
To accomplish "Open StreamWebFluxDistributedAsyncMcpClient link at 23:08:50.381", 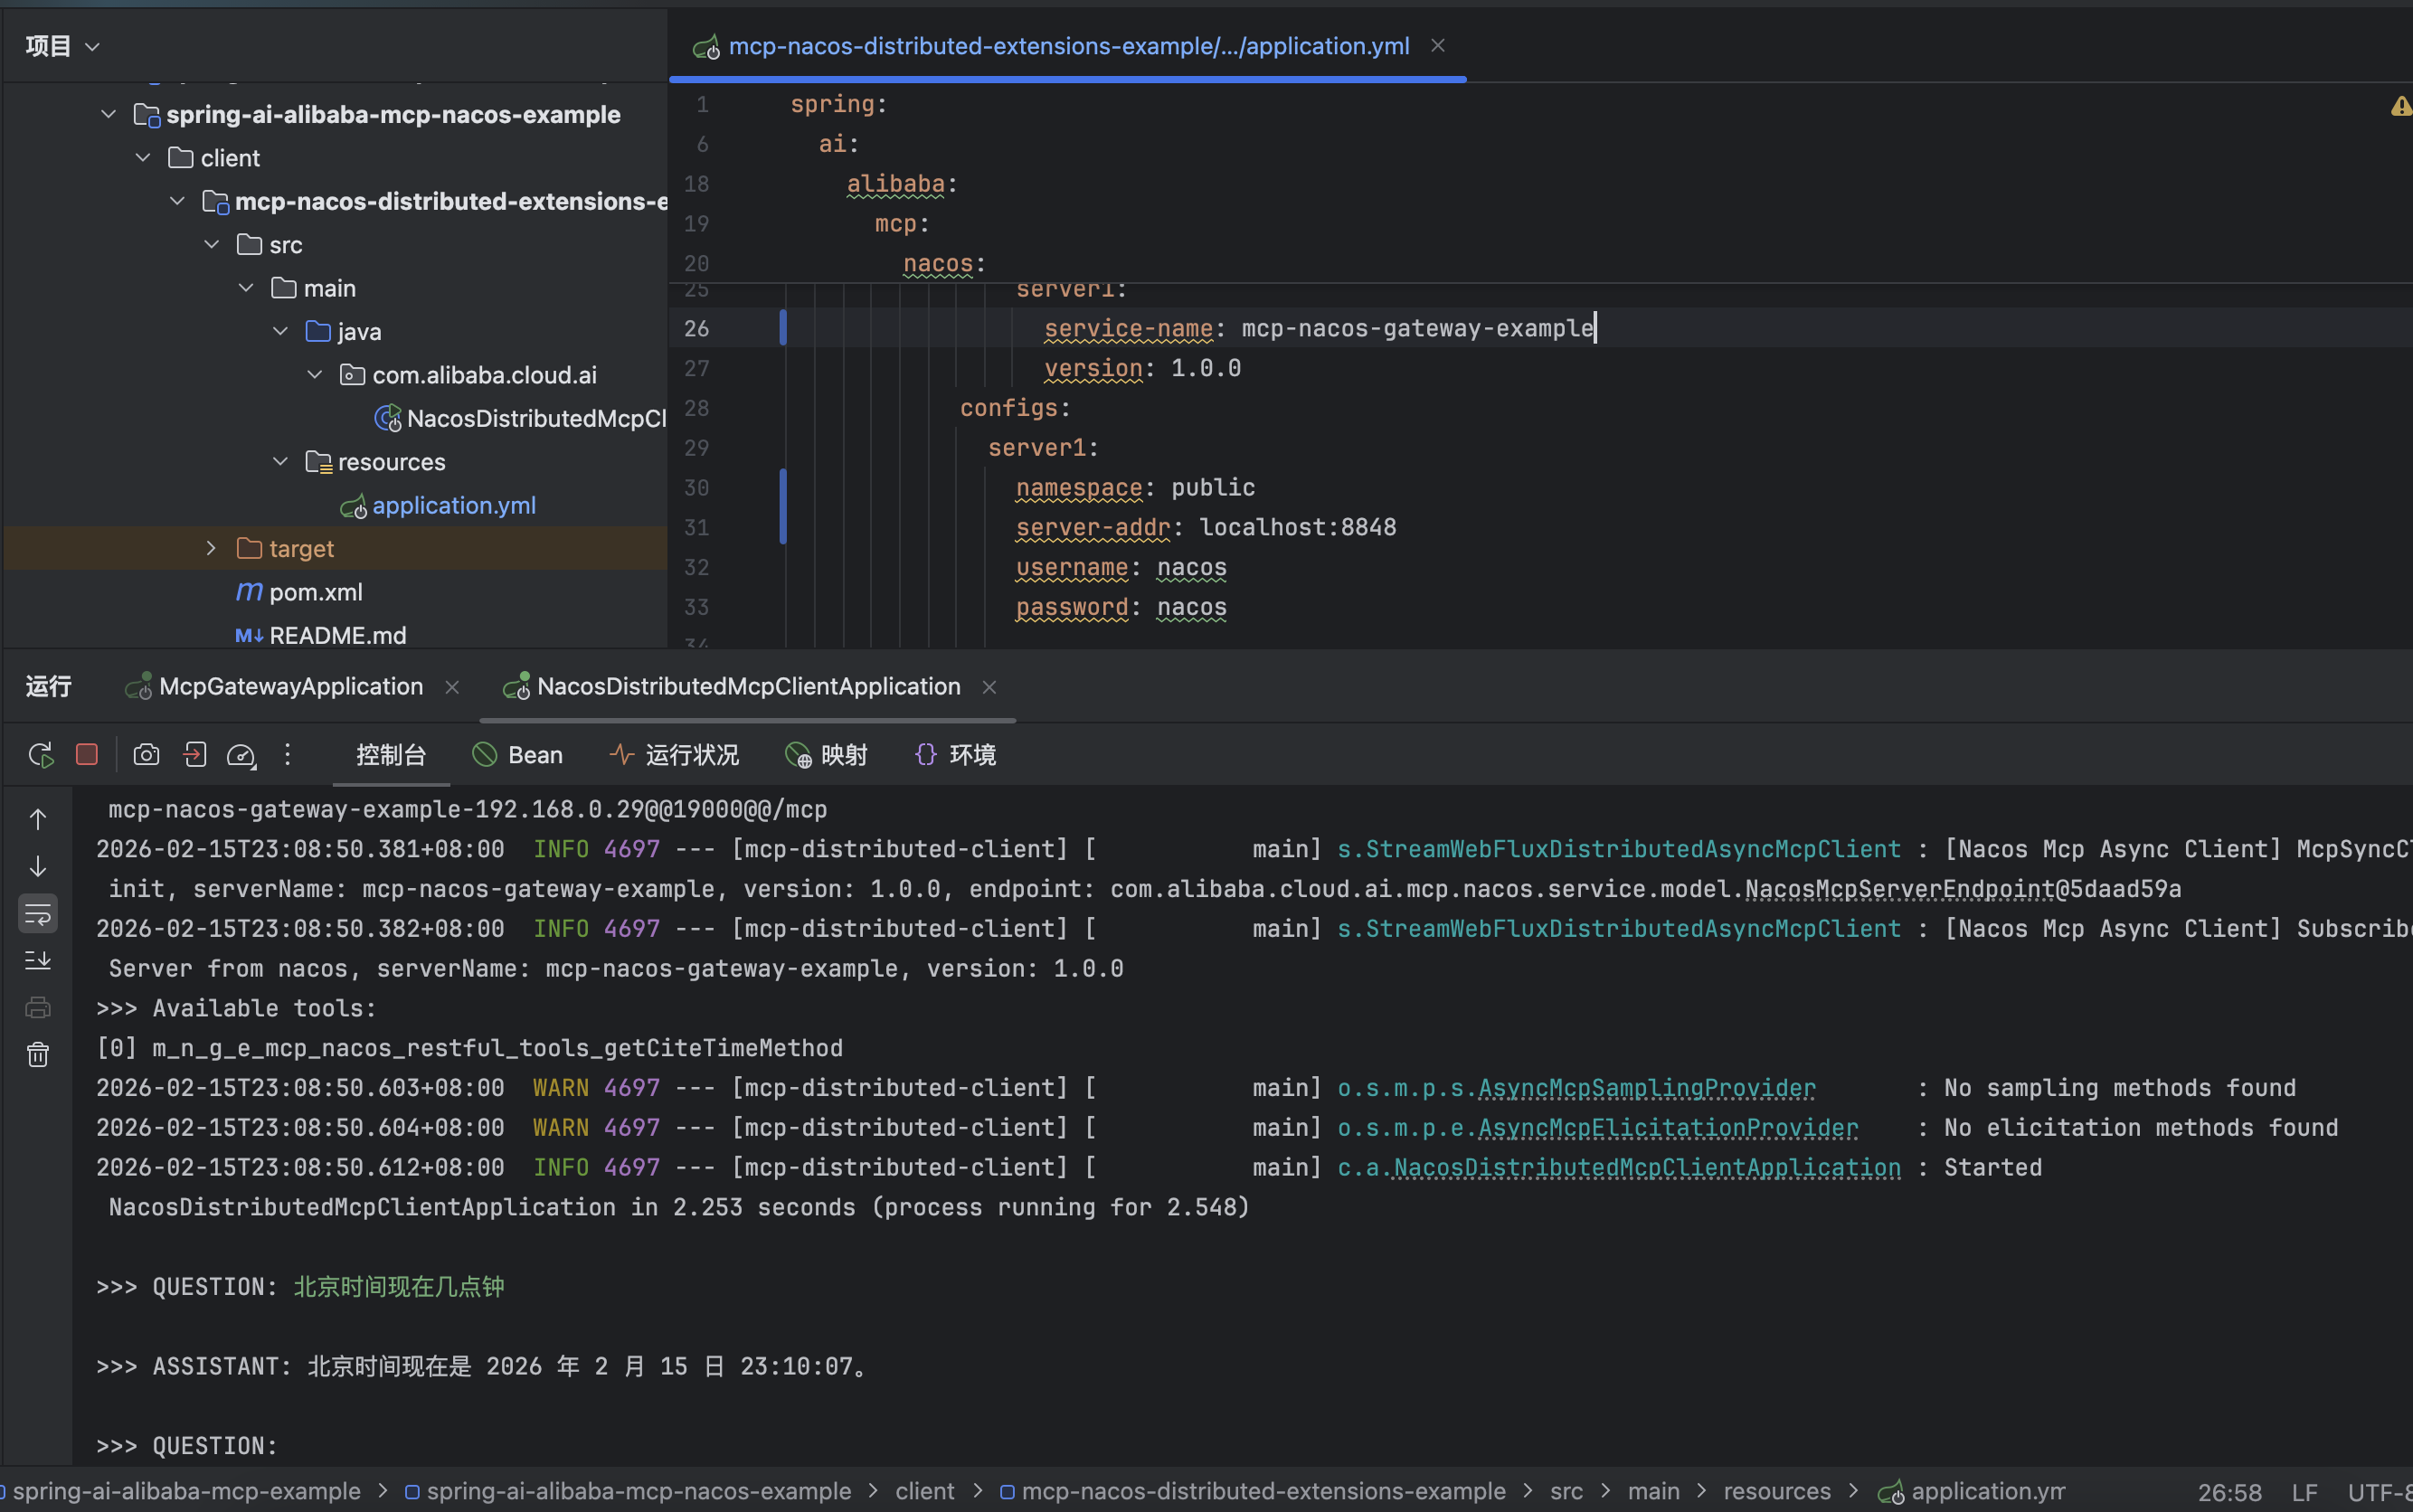I will (1619, 849).
